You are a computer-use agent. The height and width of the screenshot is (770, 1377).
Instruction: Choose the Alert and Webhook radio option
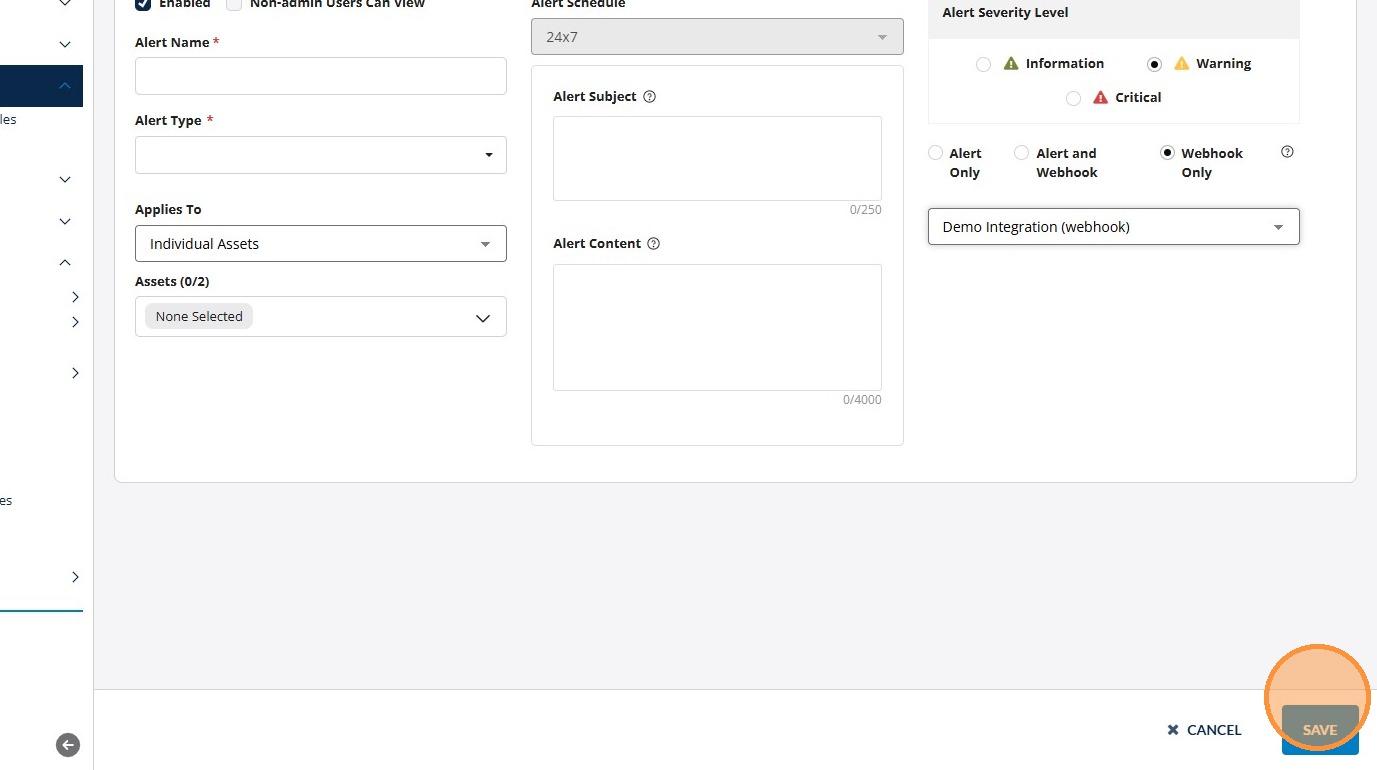tap(1022, 153)
